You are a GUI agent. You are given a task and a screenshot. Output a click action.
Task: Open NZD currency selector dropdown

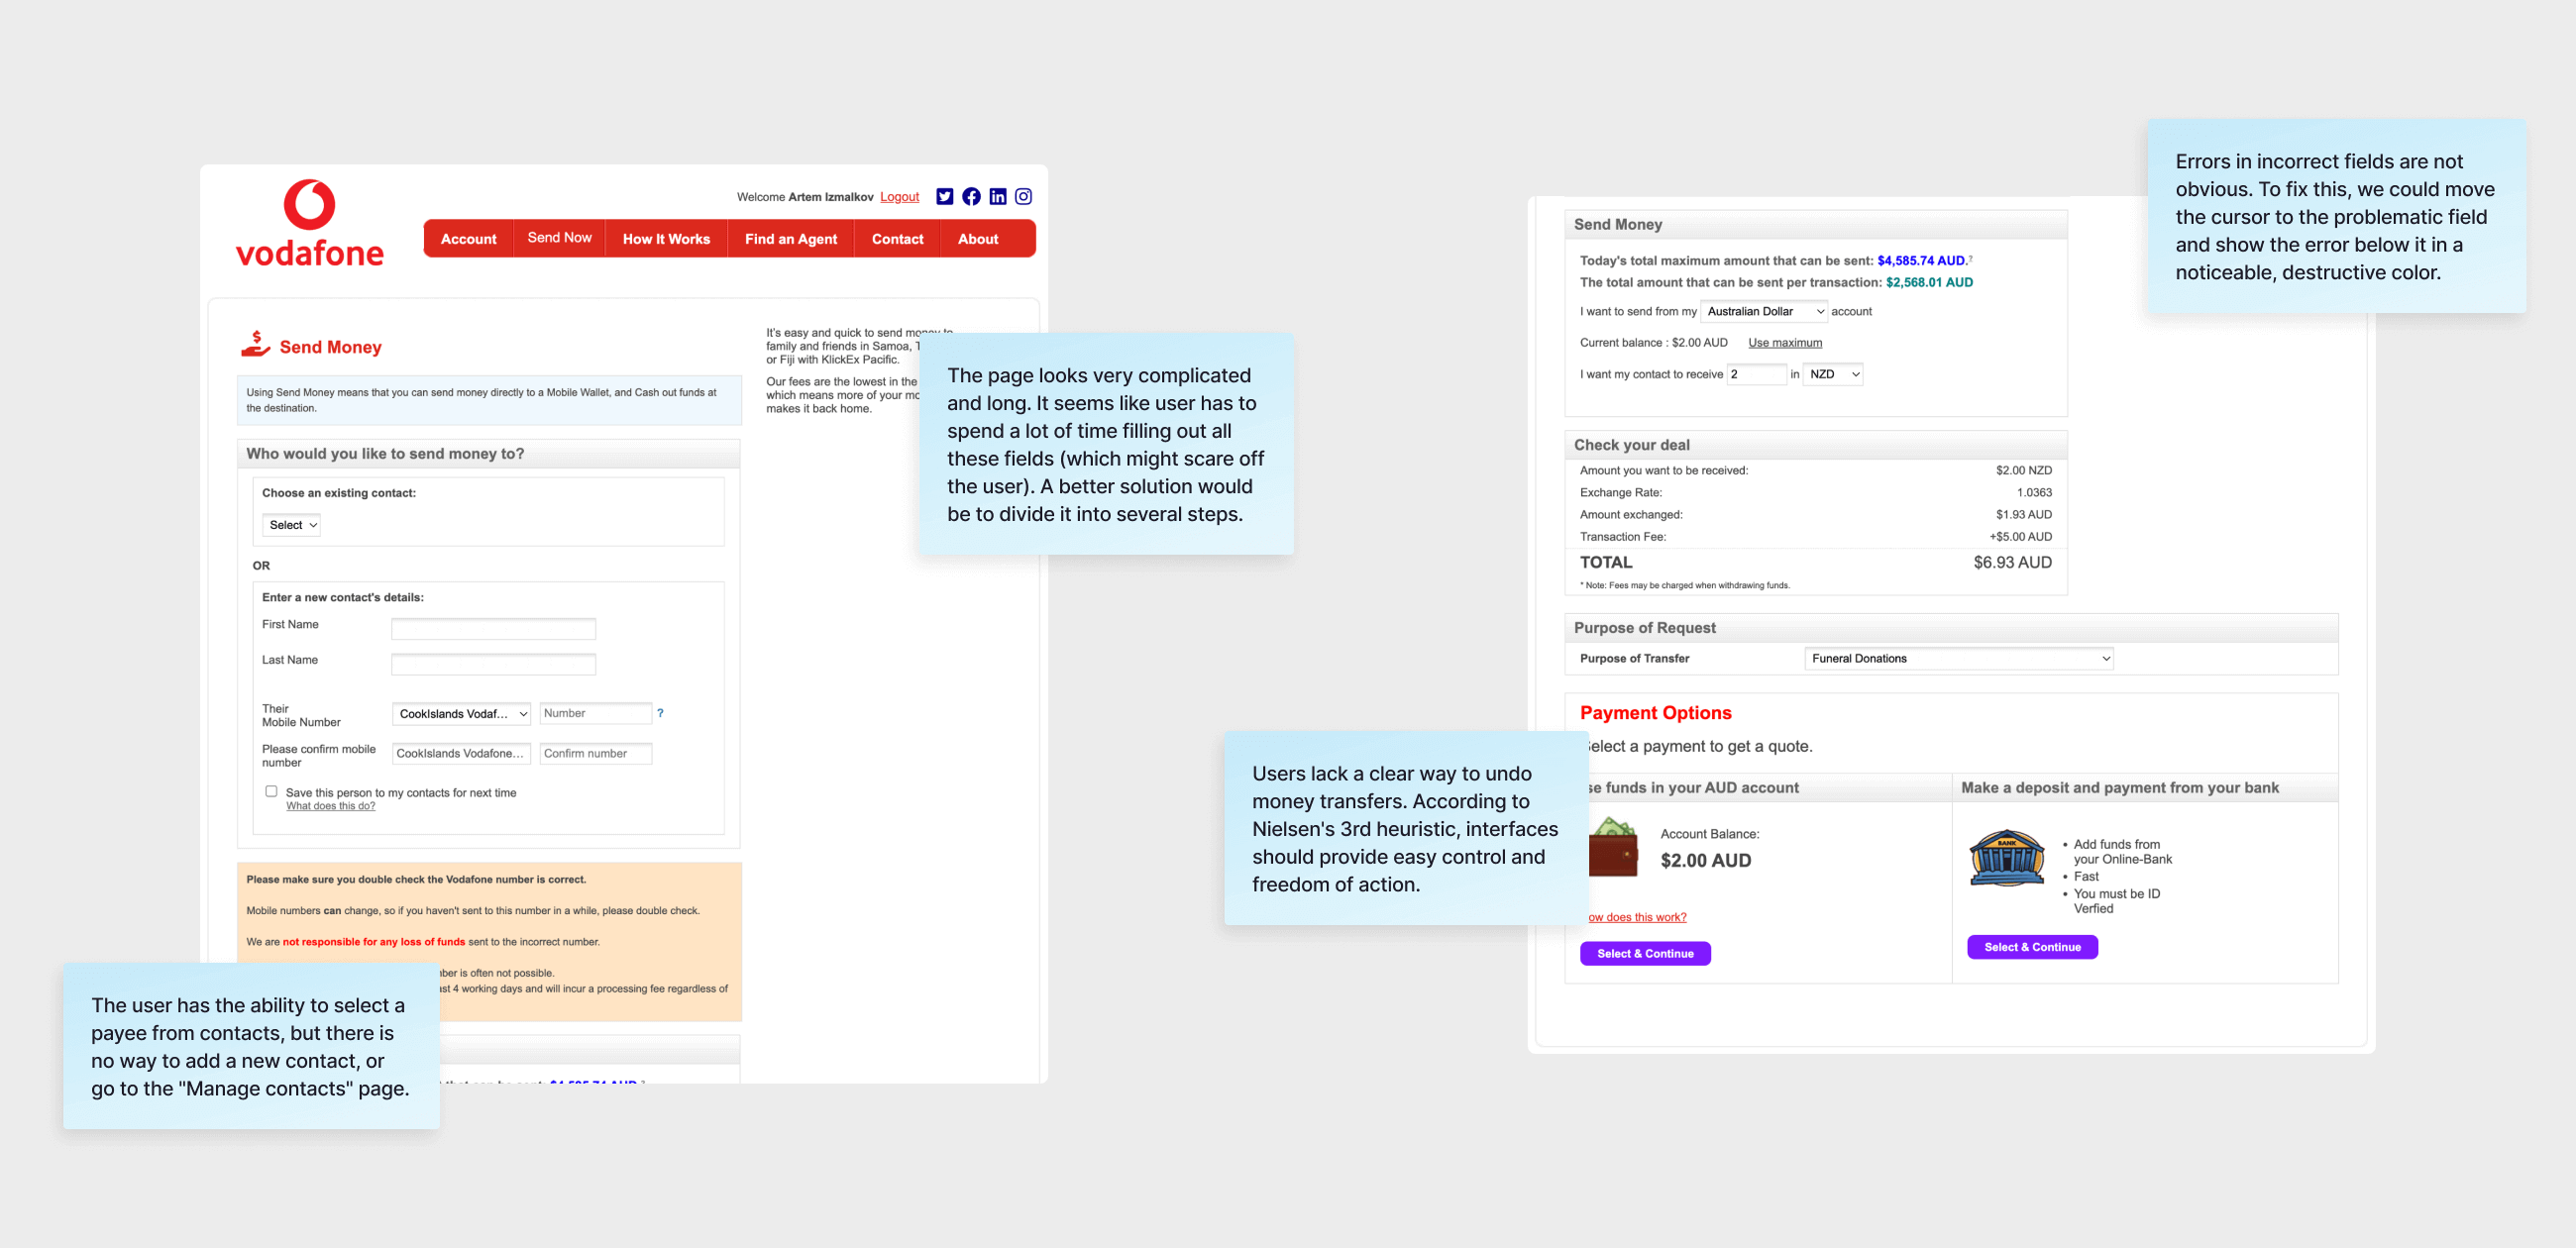tap(1832, 372)
